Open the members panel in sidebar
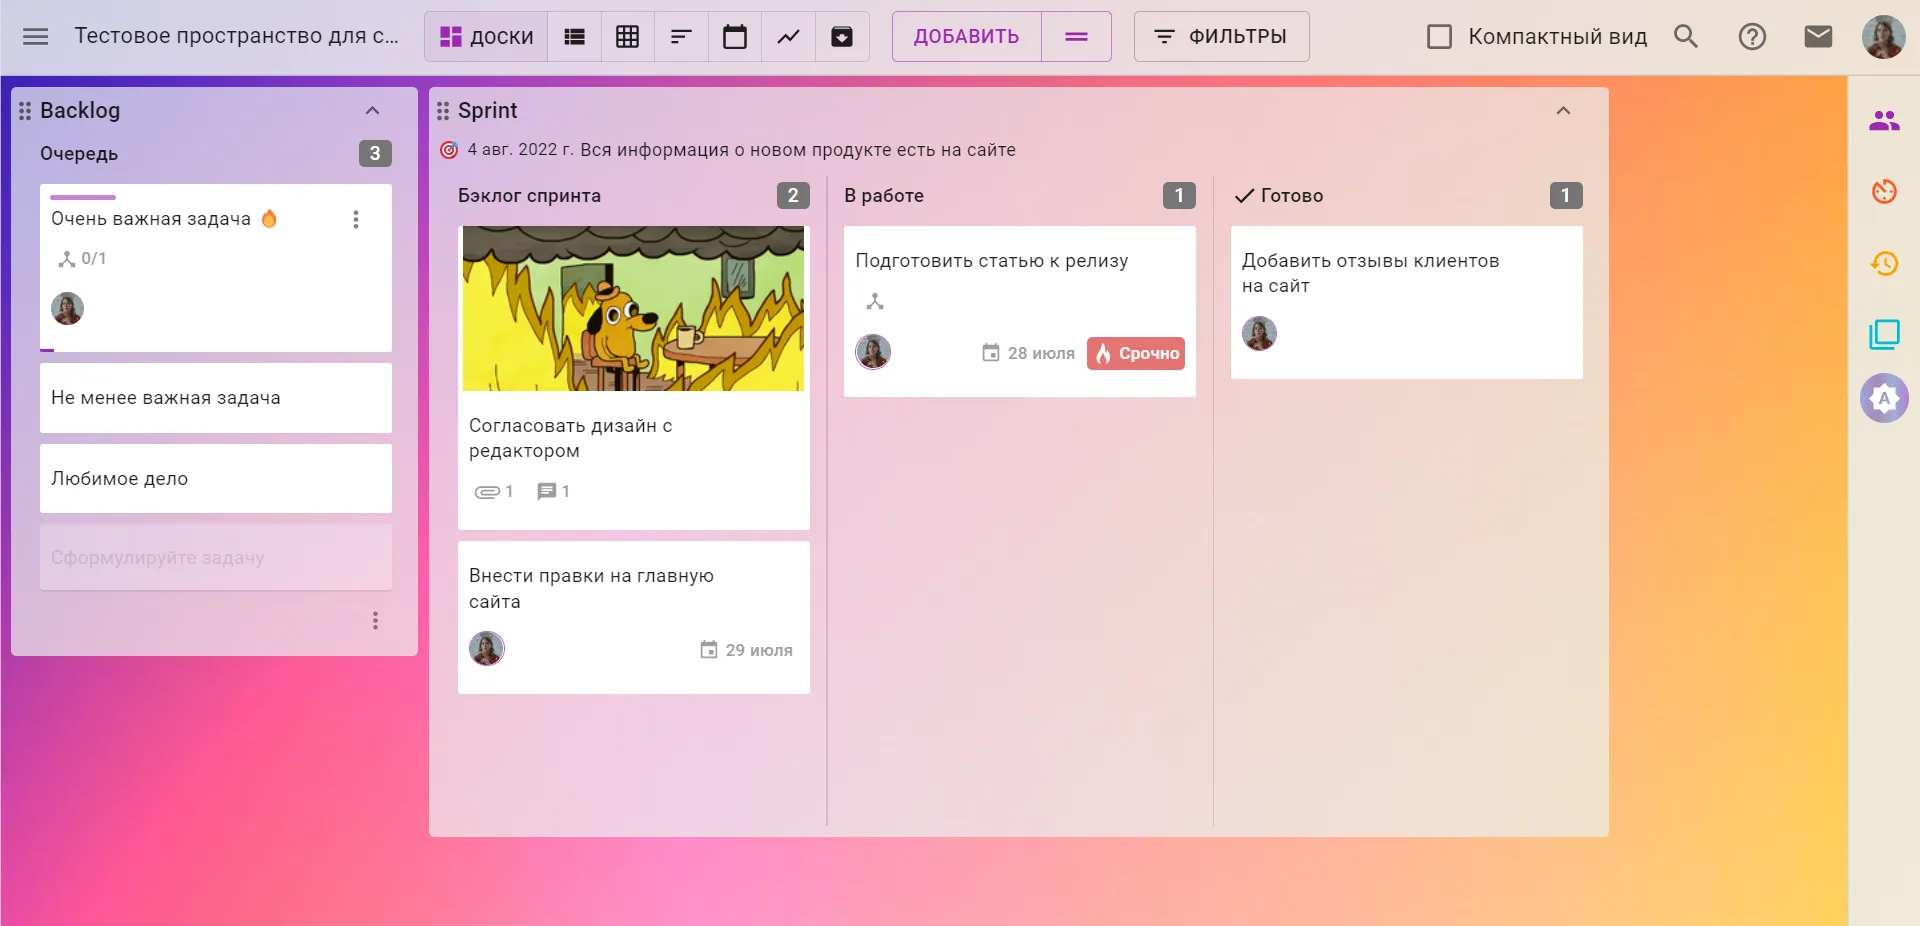 click(x=1884, y=121)
